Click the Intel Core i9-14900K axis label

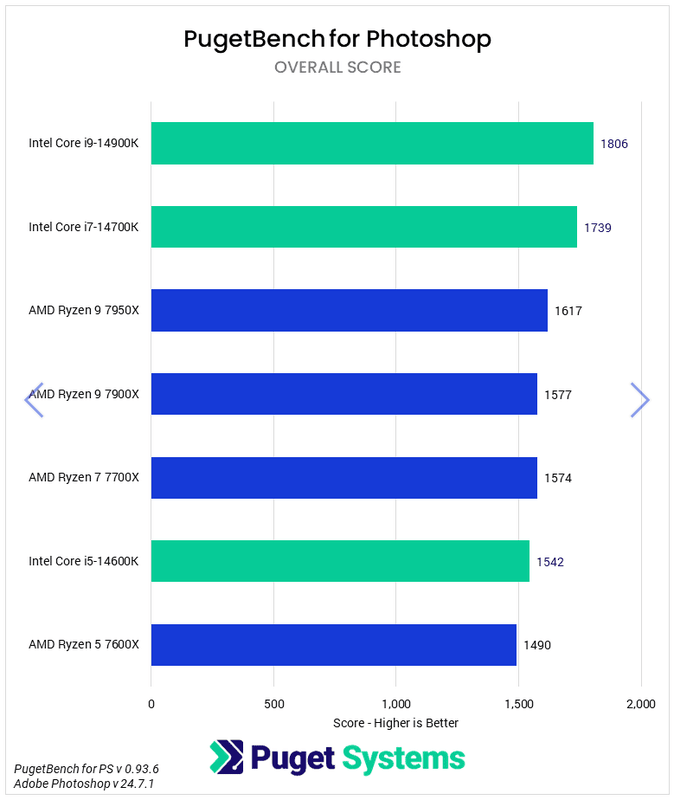coord(84,144)
